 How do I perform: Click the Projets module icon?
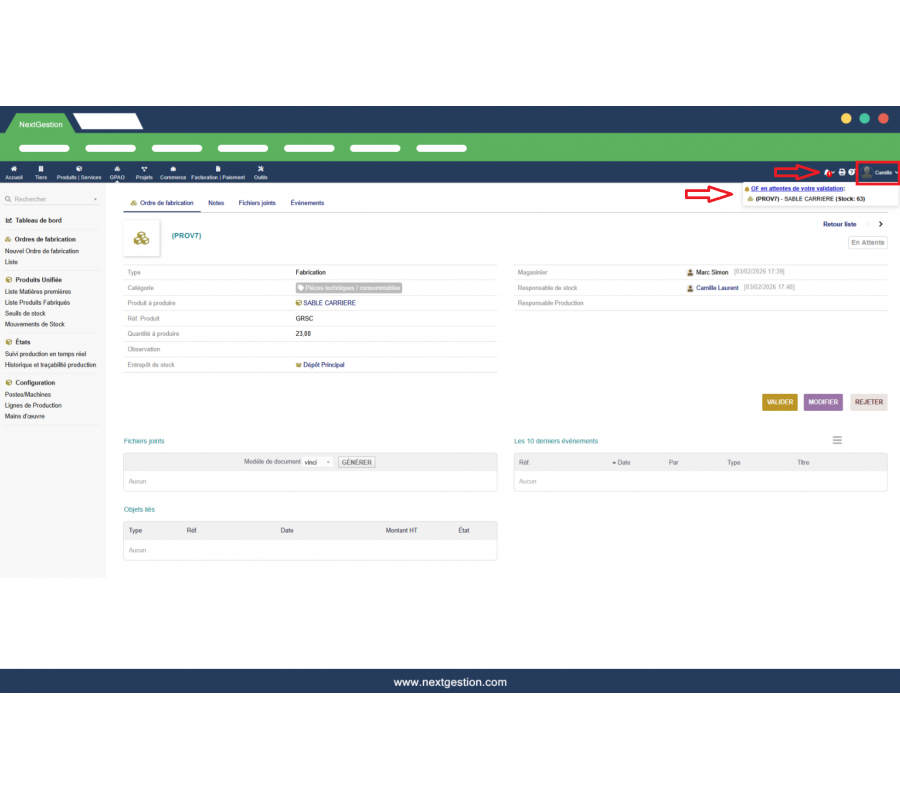coord(144,172)
